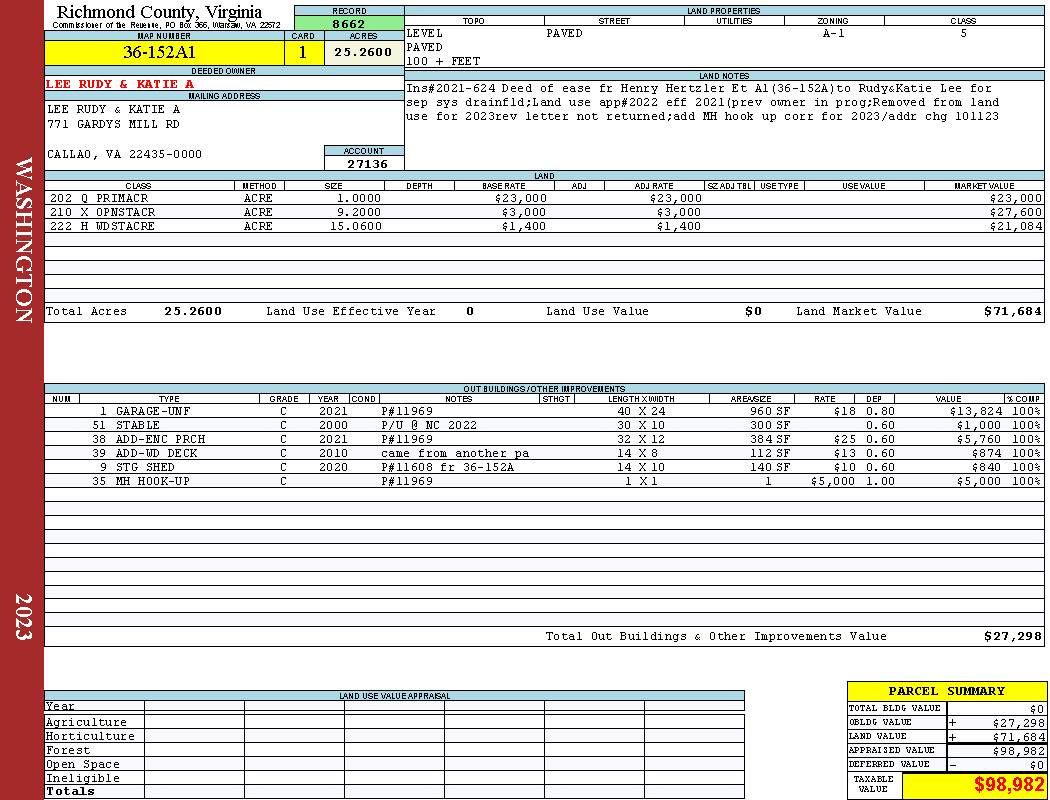The width and height of the screenshot is (1050, 800).
Task: Select the ADD-ENC PRCH improvement row
Action: [544, 439]
